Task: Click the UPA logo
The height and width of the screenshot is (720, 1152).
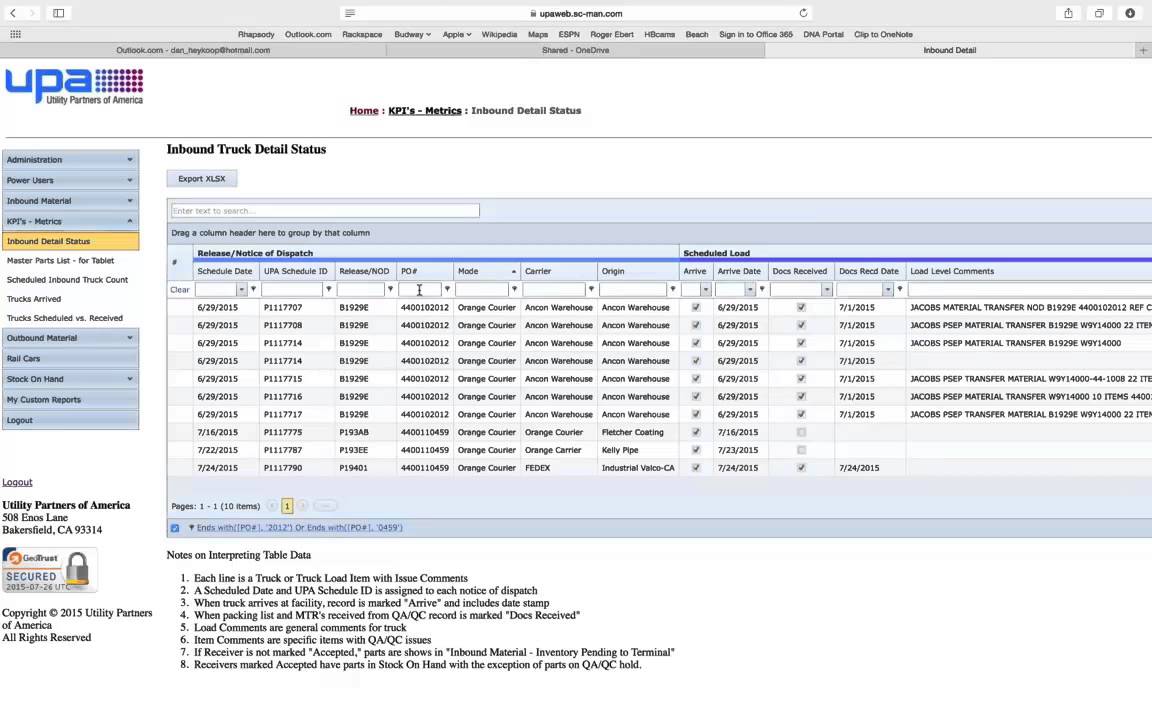Action: (x=74, y=87)
